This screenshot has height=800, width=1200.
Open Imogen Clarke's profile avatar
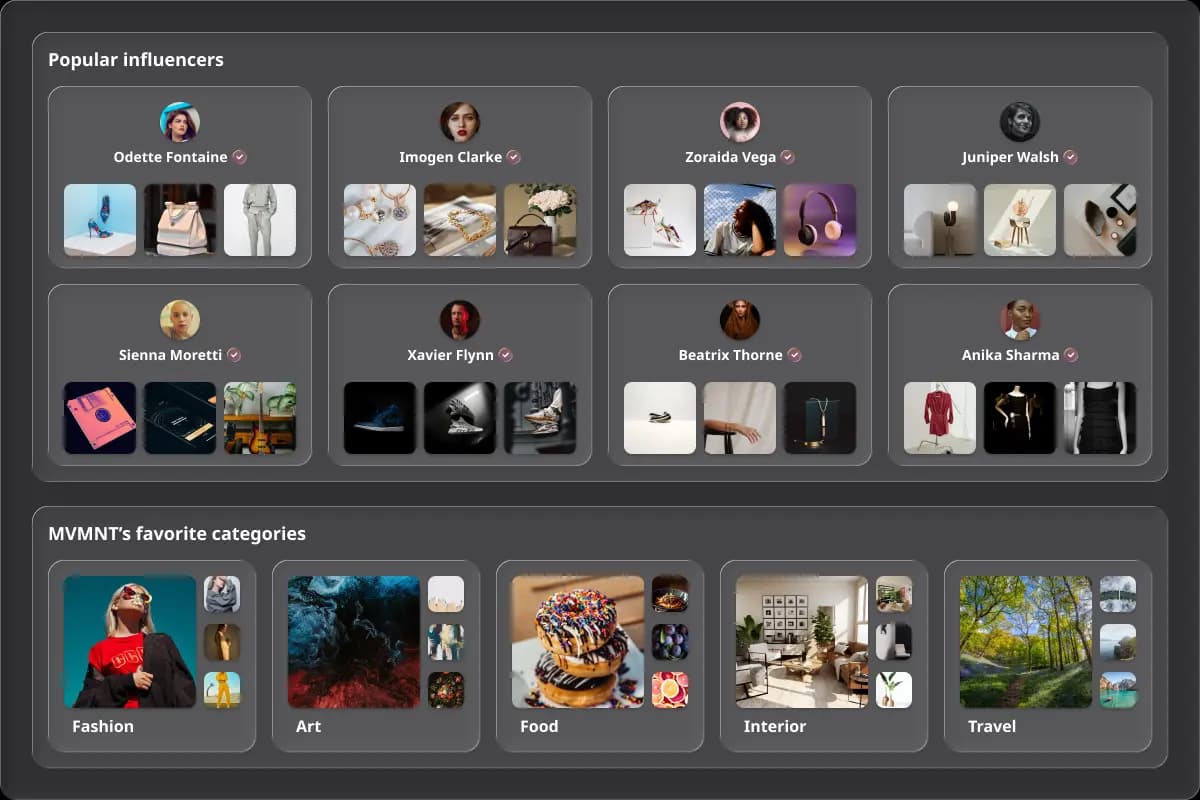pos(460,122)
